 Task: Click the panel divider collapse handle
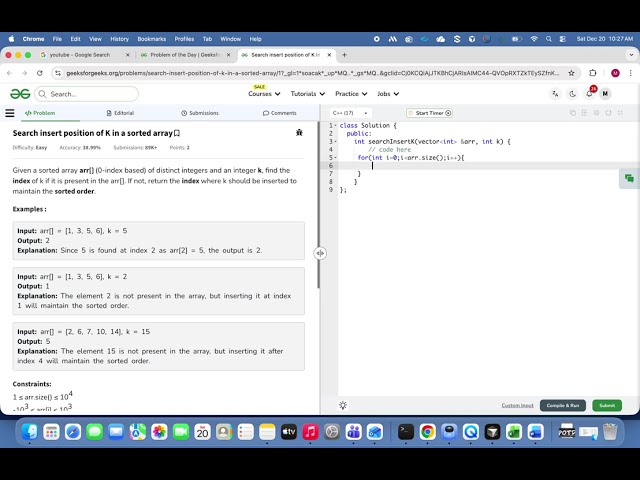click(320, 253)
